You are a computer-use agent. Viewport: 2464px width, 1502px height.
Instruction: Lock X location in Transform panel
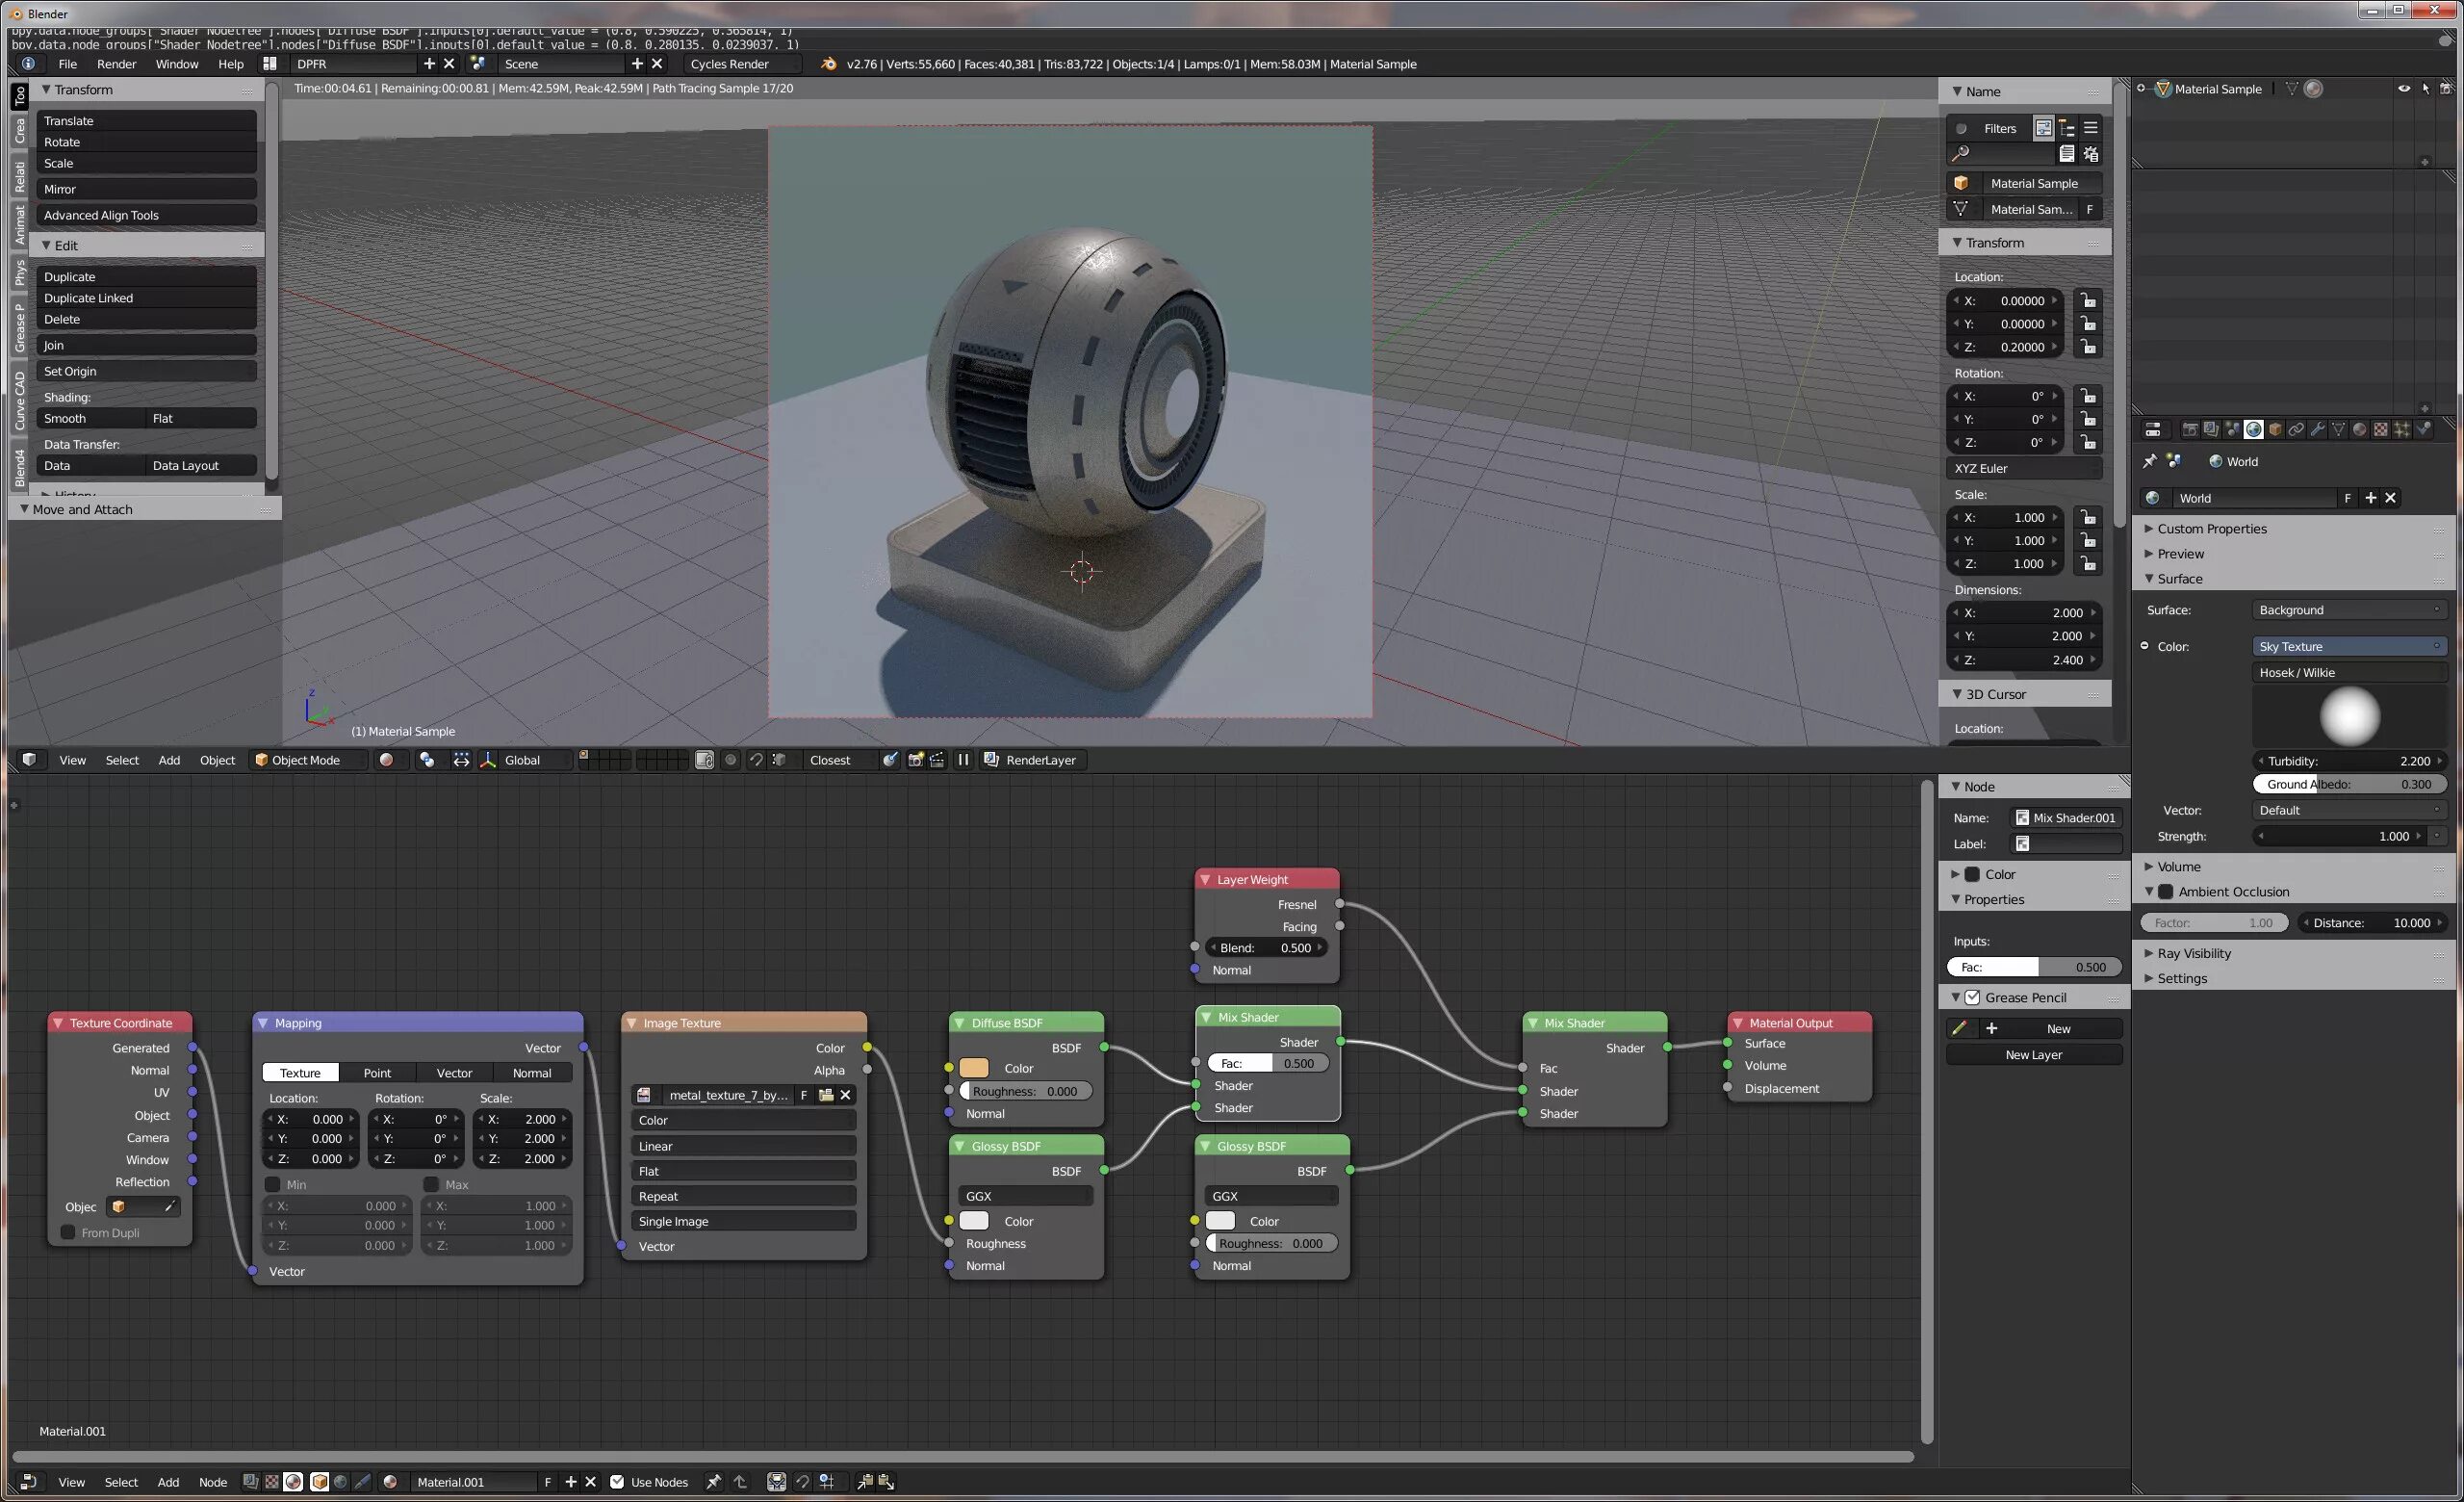(x=2088, y=300)
